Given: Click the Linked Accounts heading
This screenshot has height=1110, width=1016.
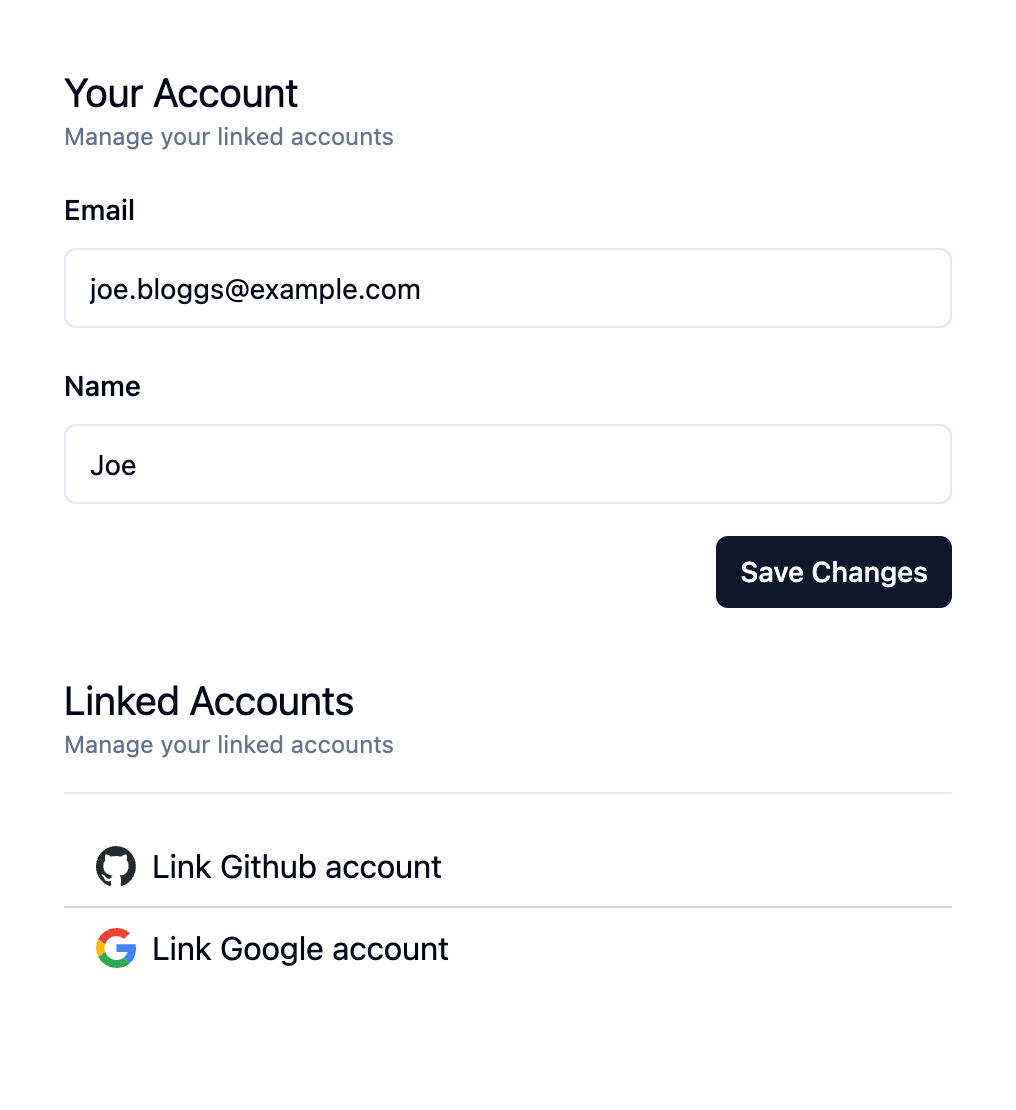Looking at the screenshot, I should coord(209,702).
